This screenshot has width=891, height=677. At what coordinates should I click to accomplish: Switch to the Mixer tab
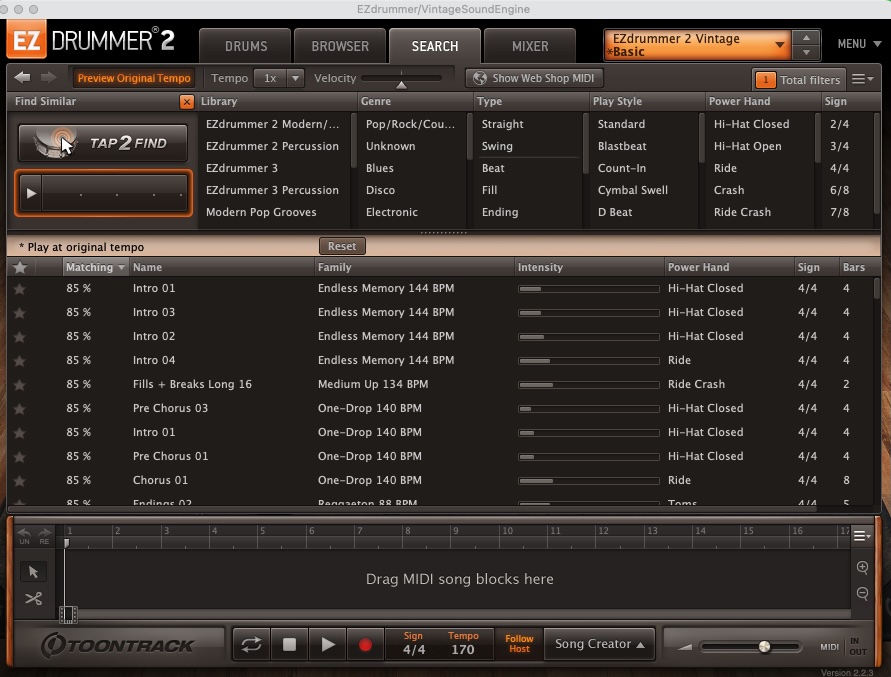(x=529, y=46)
